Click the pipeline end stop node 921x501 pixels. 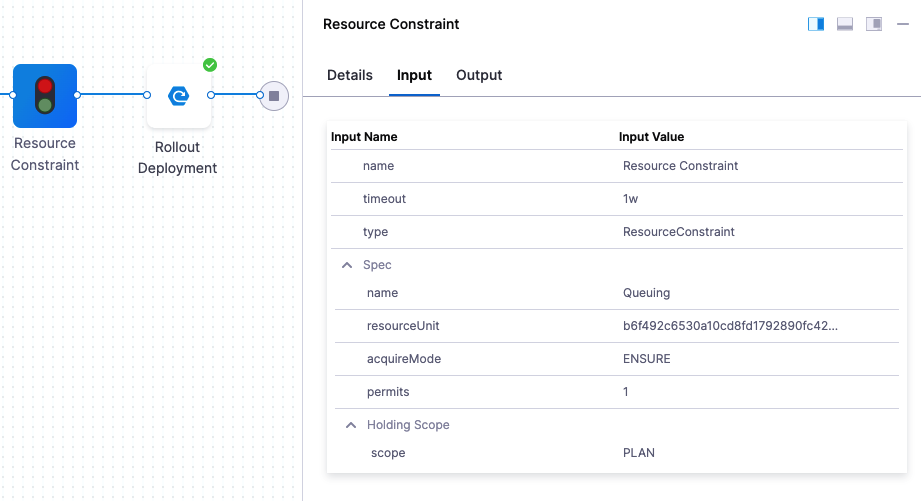tap(274, 96)
